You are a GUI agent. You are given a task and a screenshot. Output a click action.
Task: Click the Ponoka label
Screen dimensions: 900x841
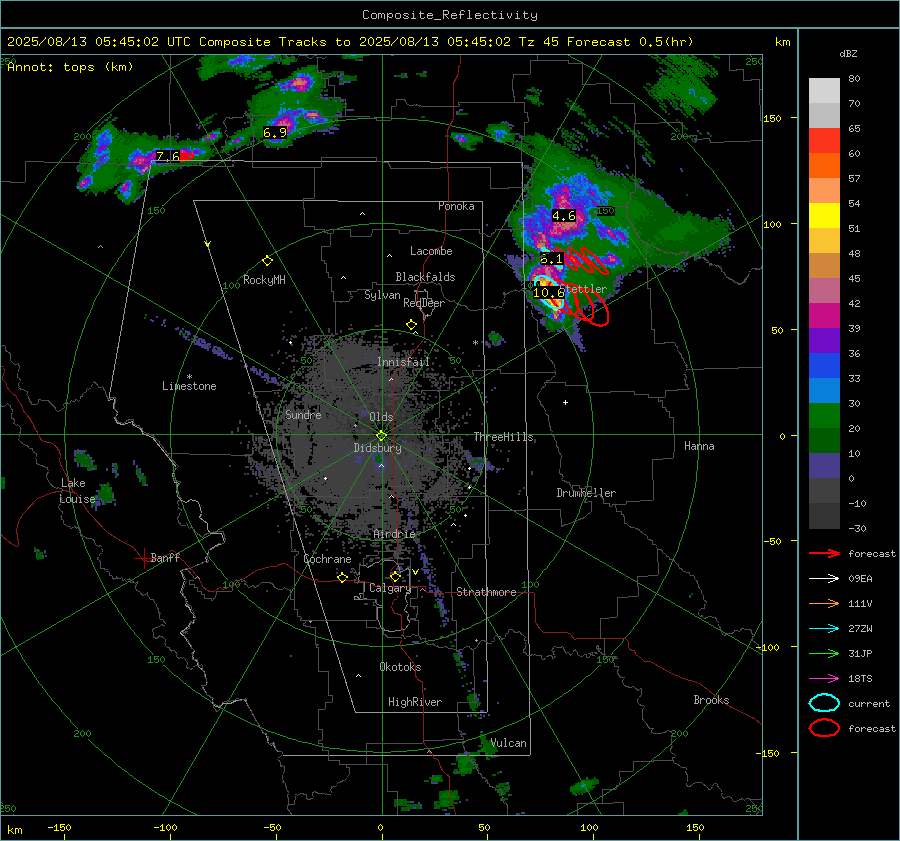pos(456,206)
